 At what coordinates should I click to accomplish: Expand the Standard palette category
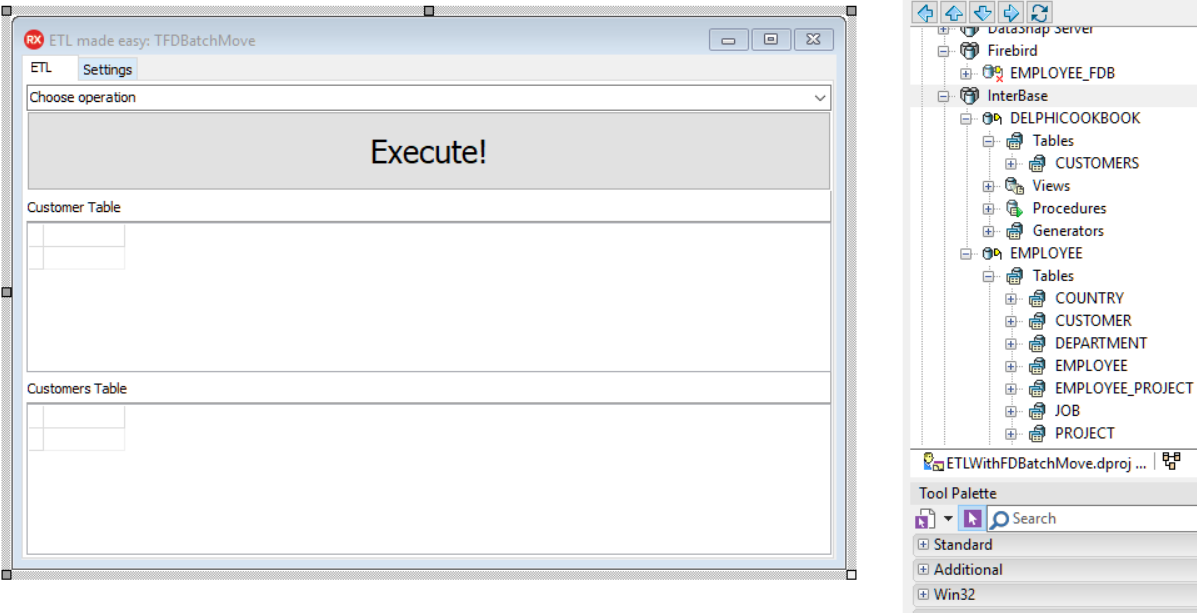coord(924,544)
